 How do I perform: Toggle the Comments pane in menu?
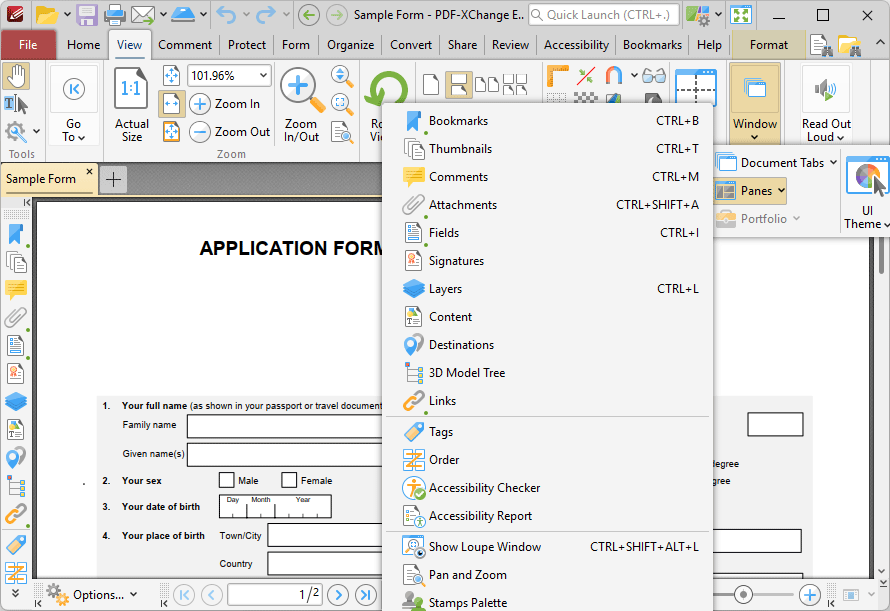click(x=550, y=177)
